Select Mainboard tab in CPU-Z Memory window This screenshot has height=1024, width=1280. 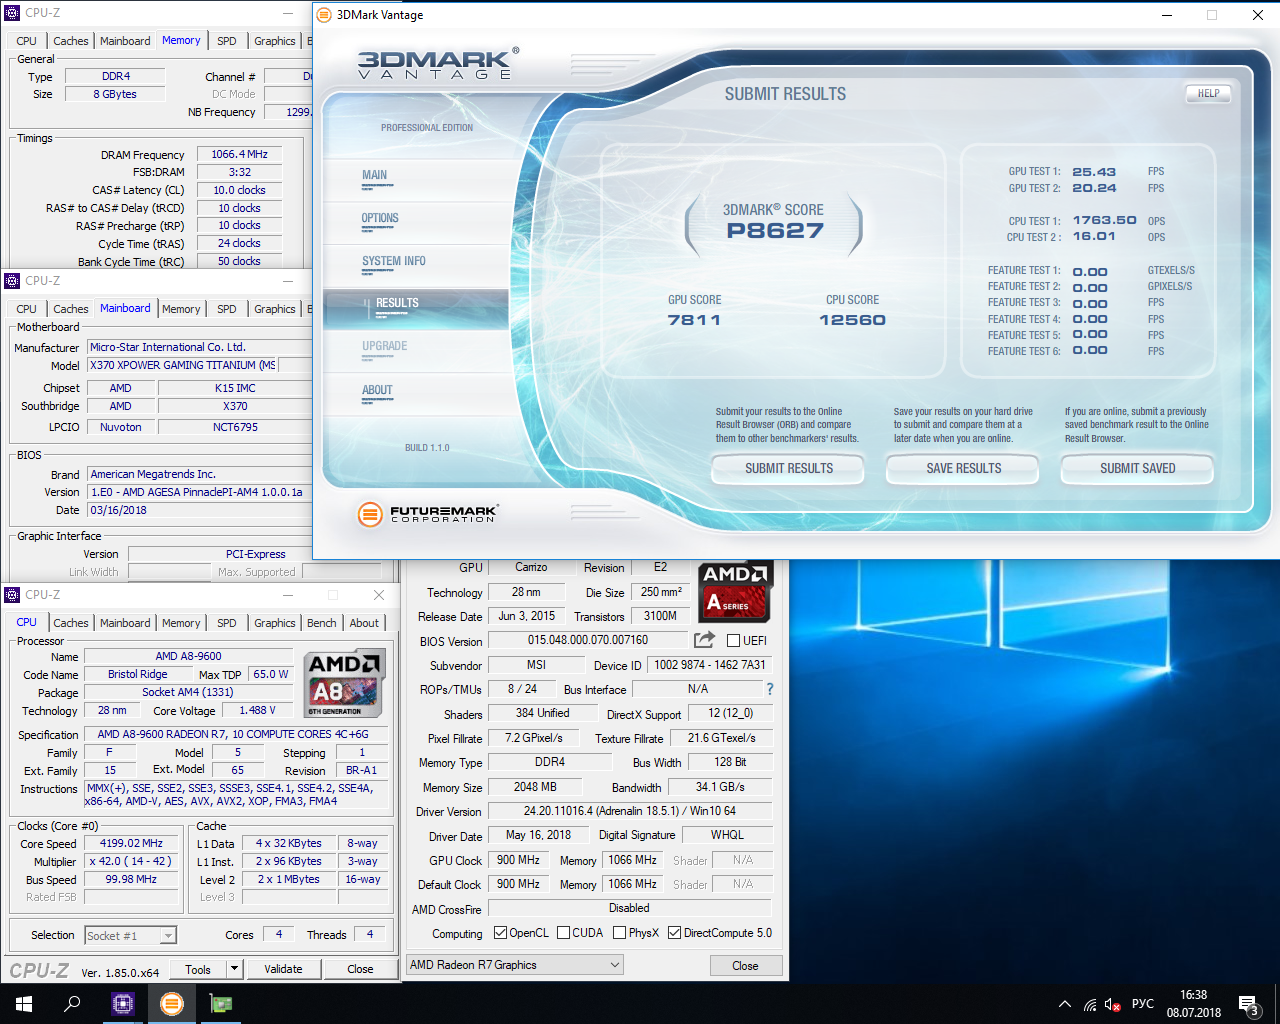pos(125,41)
